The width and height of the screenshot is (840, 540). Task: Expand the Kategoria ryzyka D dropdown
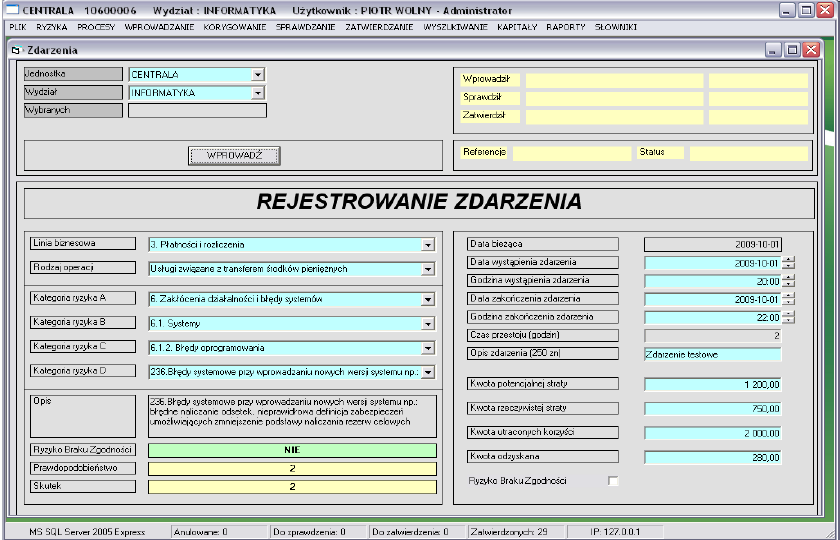tap(428, 372)
